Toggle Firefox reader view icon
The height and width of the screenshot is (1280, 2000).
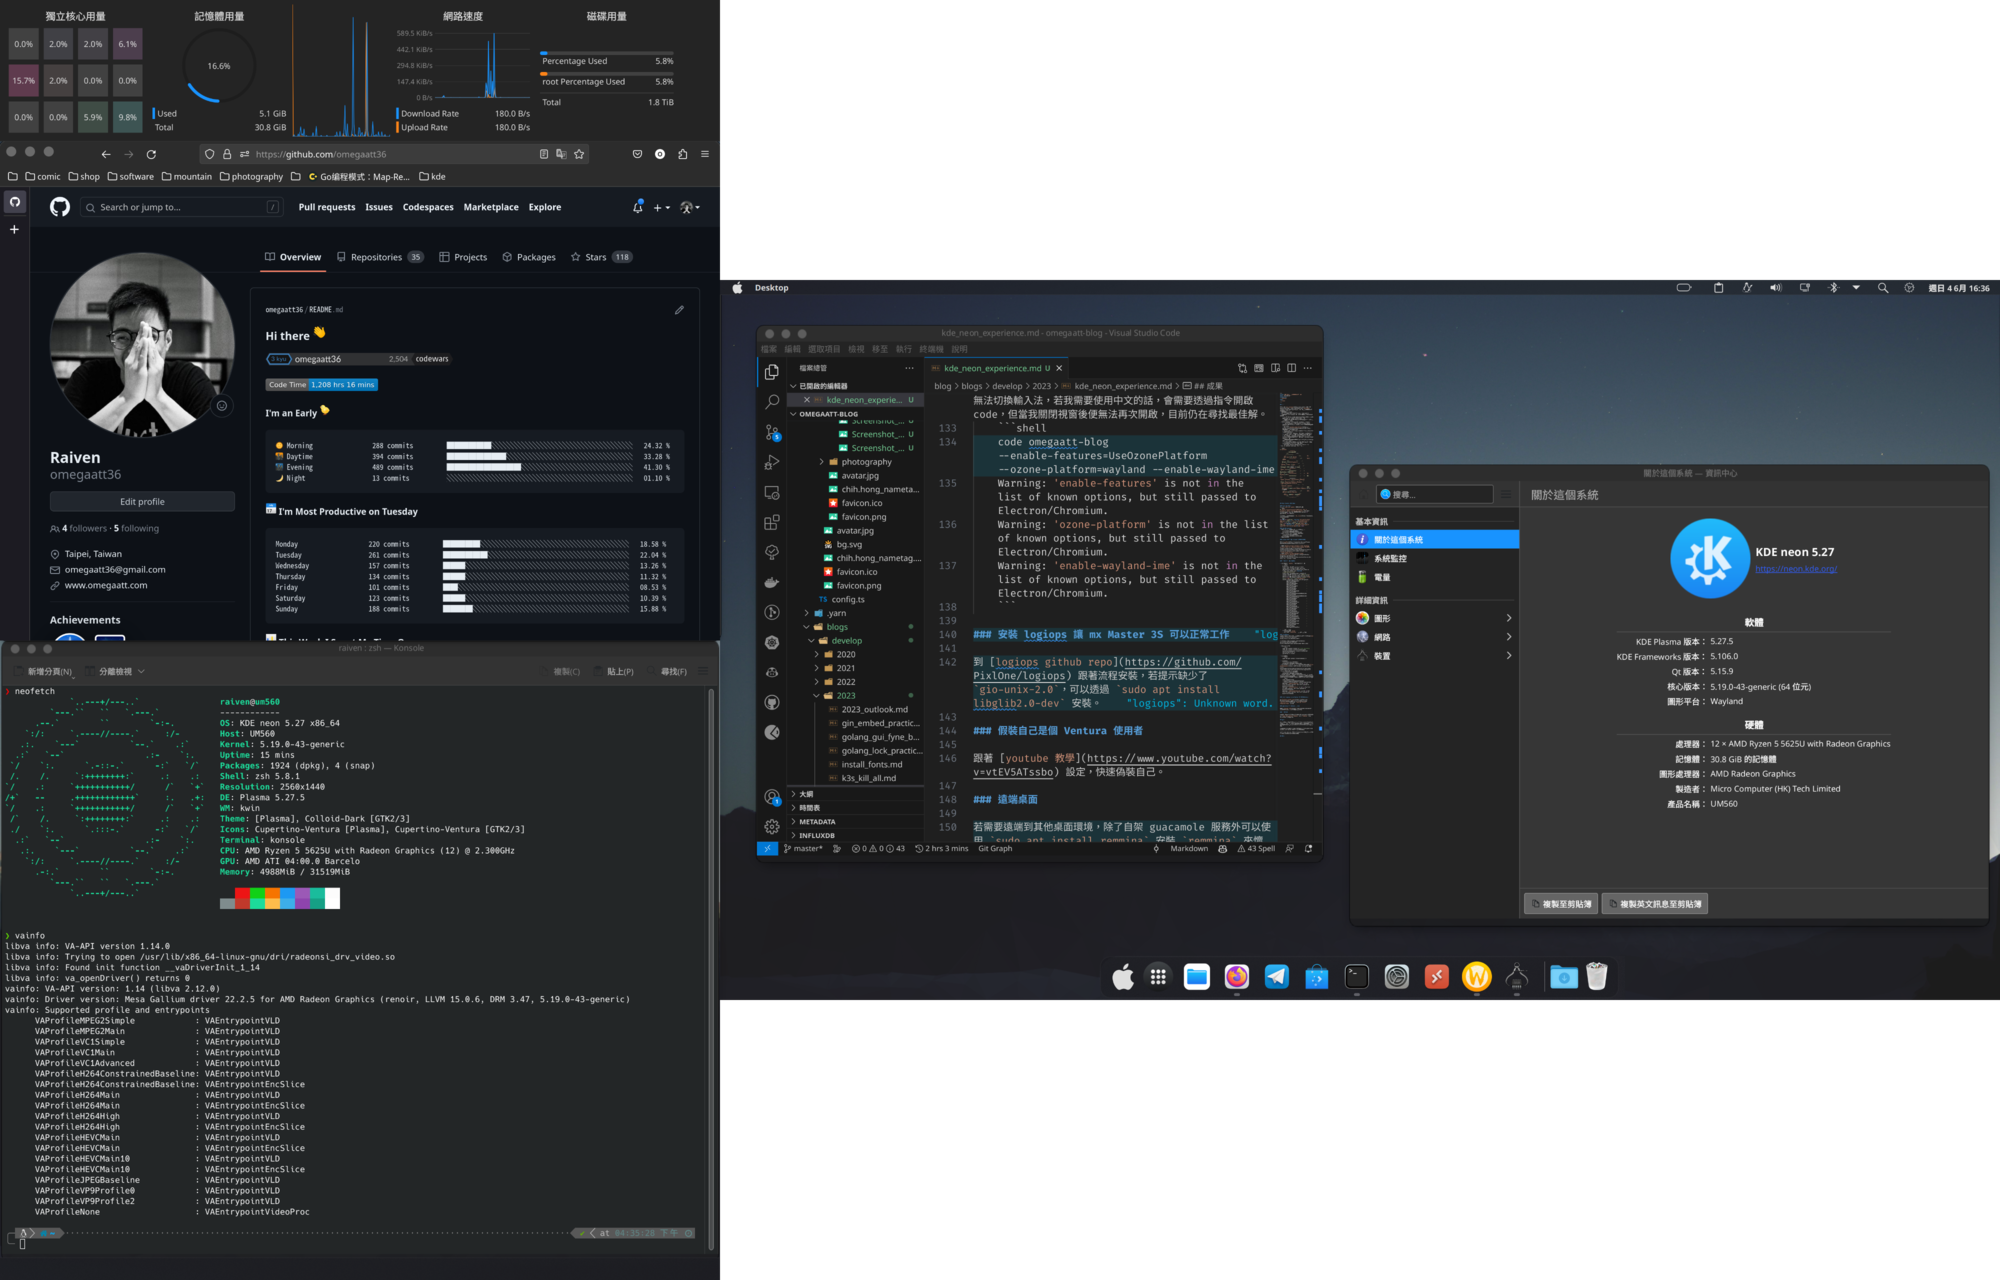(x=544, y=154)
